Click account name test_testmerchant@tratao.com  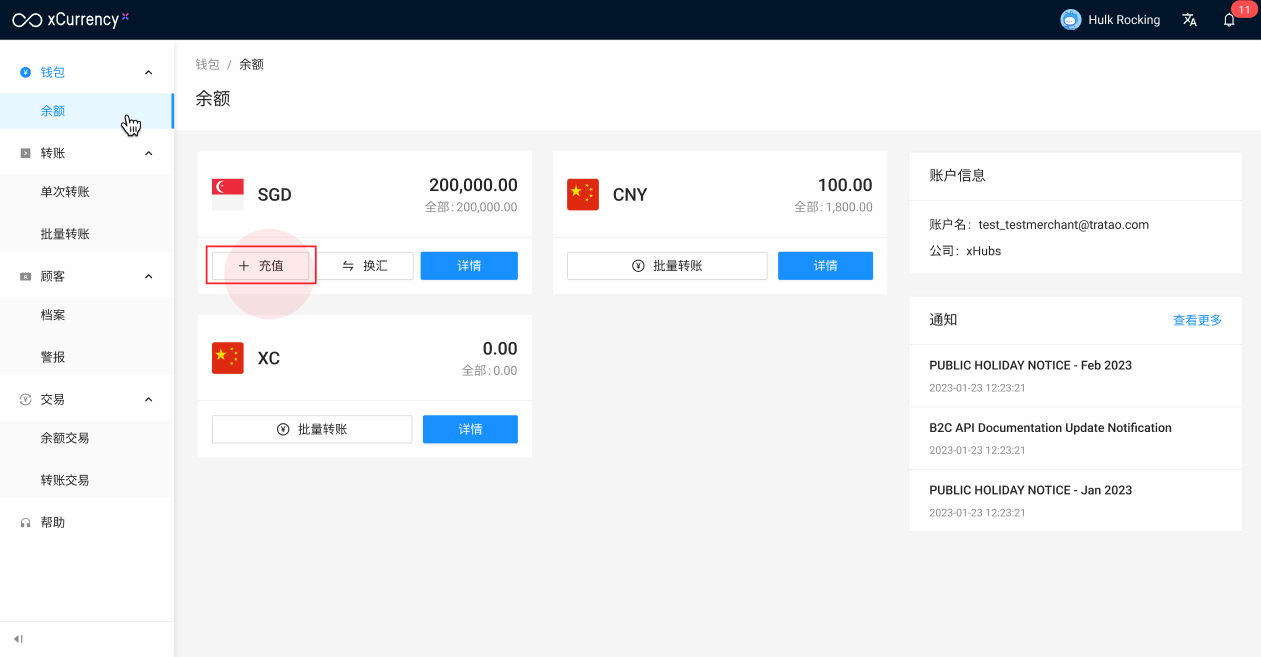tap(1064, 225)
